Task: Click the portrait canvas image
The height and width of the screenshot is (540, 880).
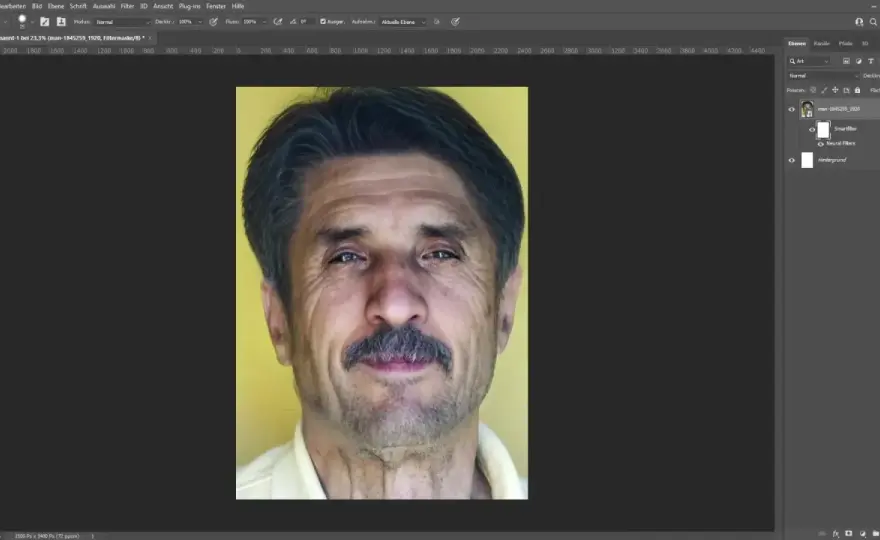Action: 382,292
